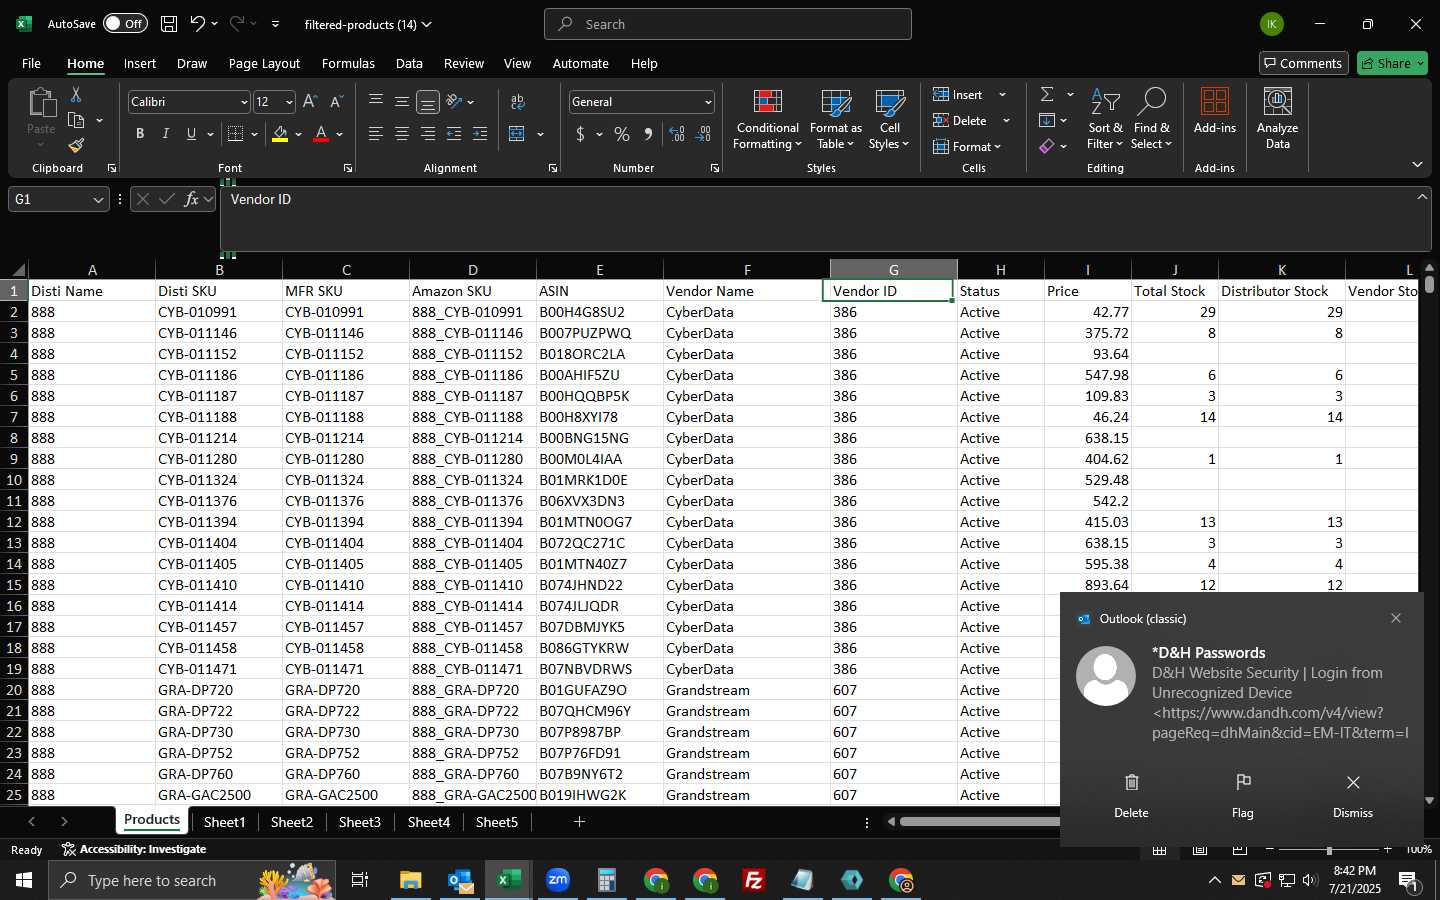This screenshot has height=900, width=1440.
Task: Click the Undo arrow icon
Action: coord(198,24)
